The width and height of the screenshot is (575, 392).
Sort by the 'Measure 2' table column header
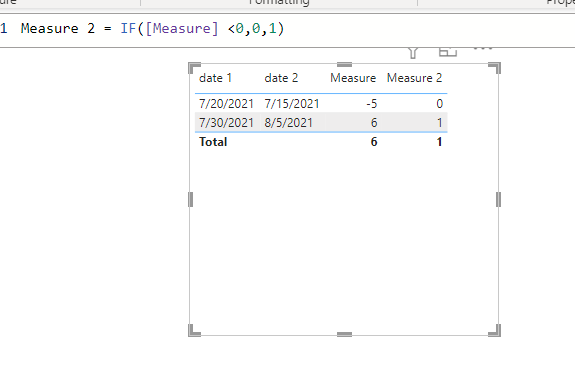[x=414, y=78]
